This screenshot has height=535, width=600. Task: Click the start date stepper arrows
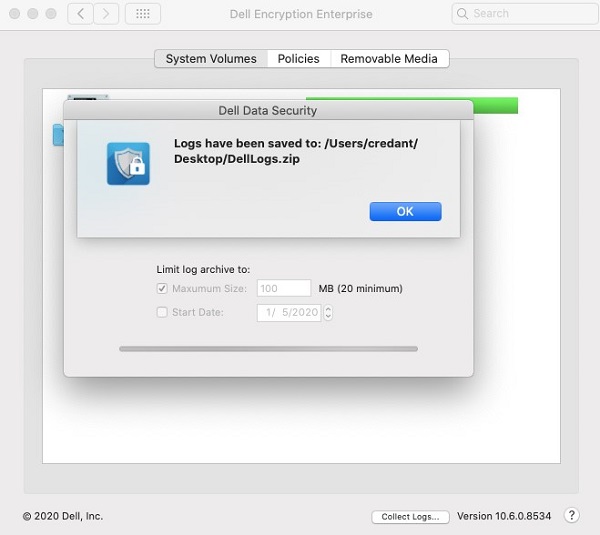(328, 313)
